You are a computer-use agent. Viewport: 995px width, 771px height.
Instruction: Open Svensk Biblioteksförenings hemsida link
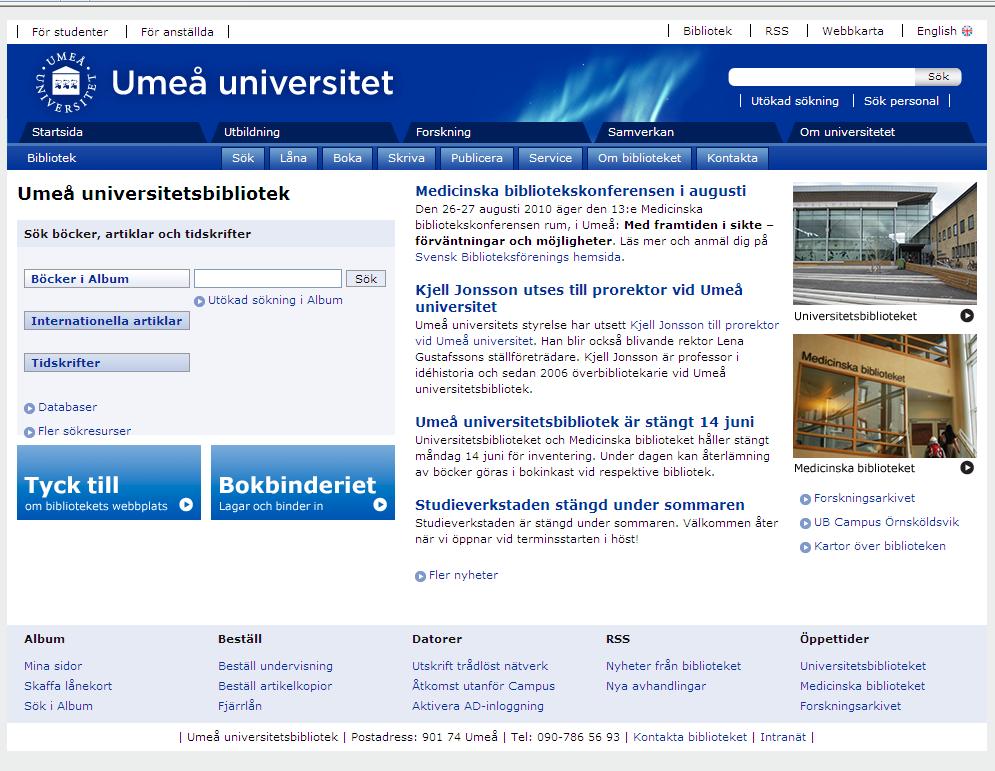(x=518, y=257)
